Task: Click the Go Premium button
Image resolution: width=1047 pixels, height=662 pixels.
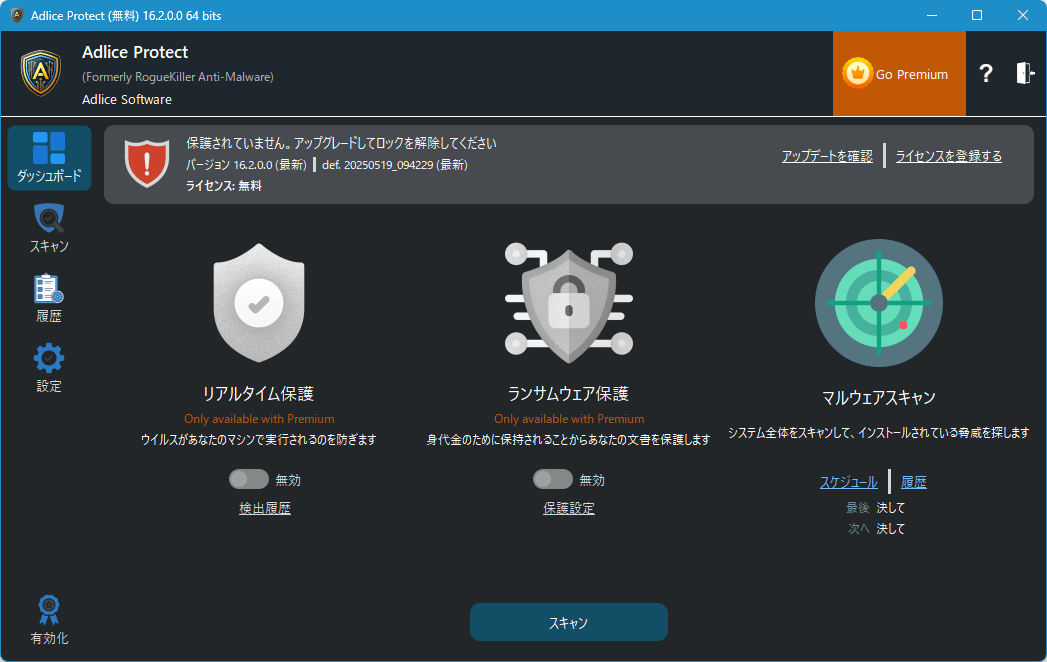Action: tap(899, 73)
